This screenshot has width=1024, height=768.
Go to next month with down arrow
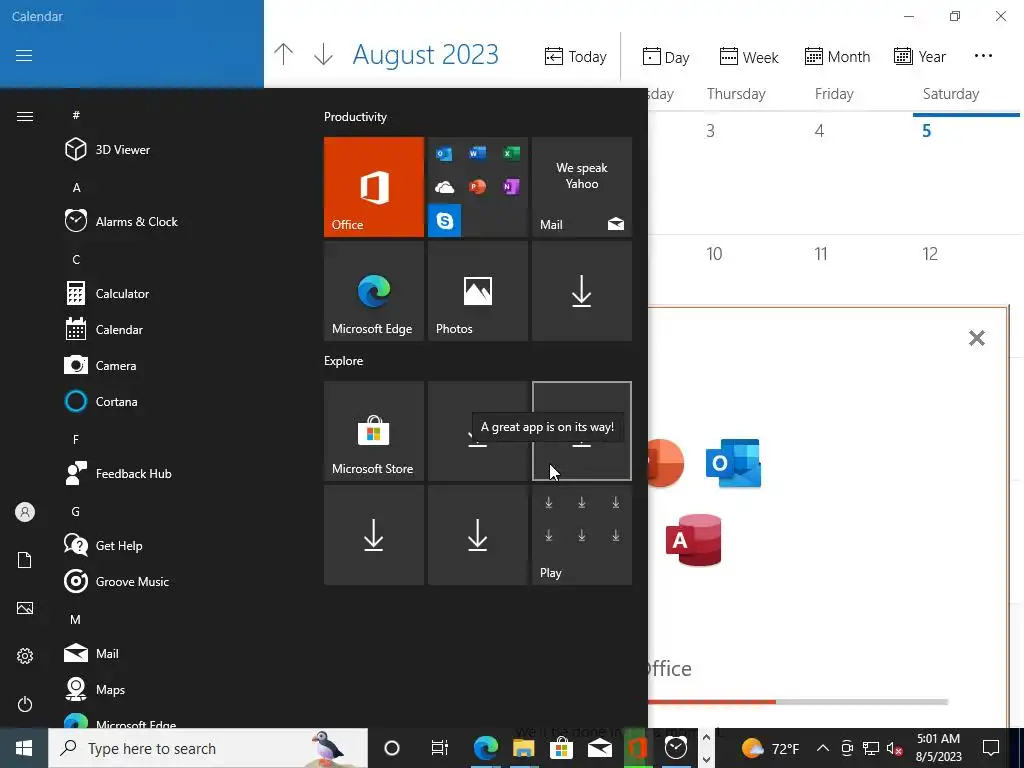(323, 54)
